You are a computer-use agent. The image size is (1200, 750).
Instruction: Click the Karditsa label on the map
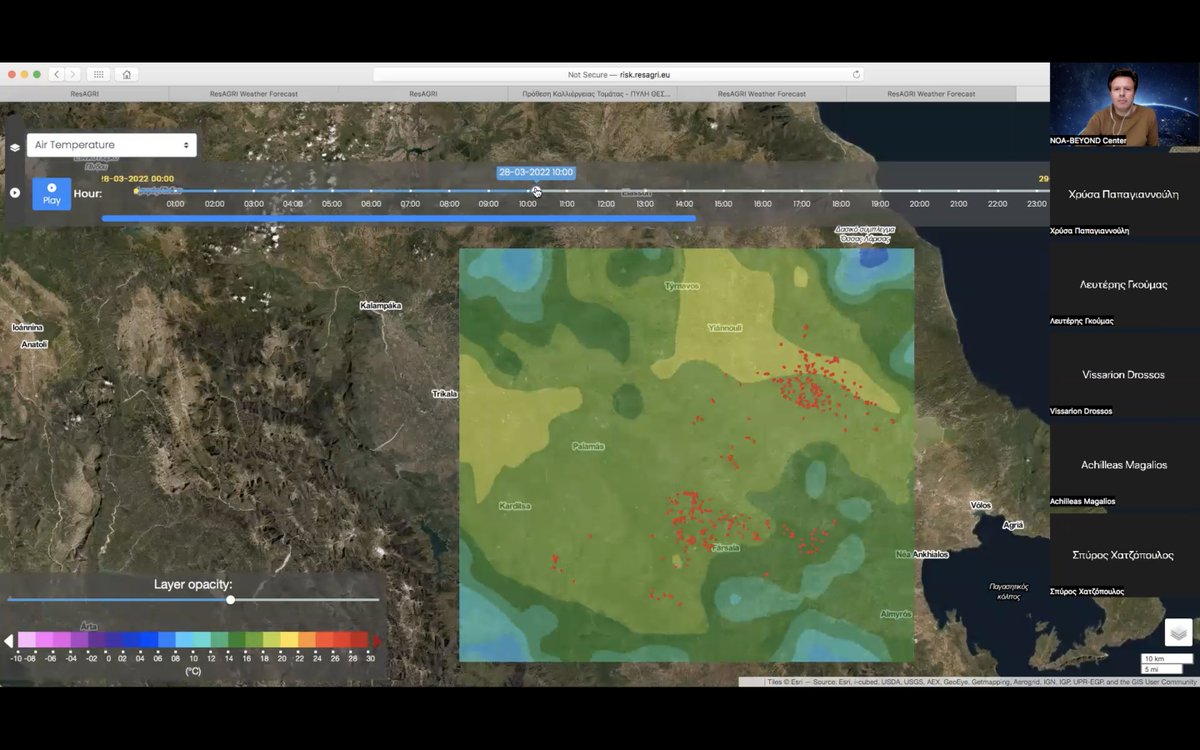pos(515,506)
